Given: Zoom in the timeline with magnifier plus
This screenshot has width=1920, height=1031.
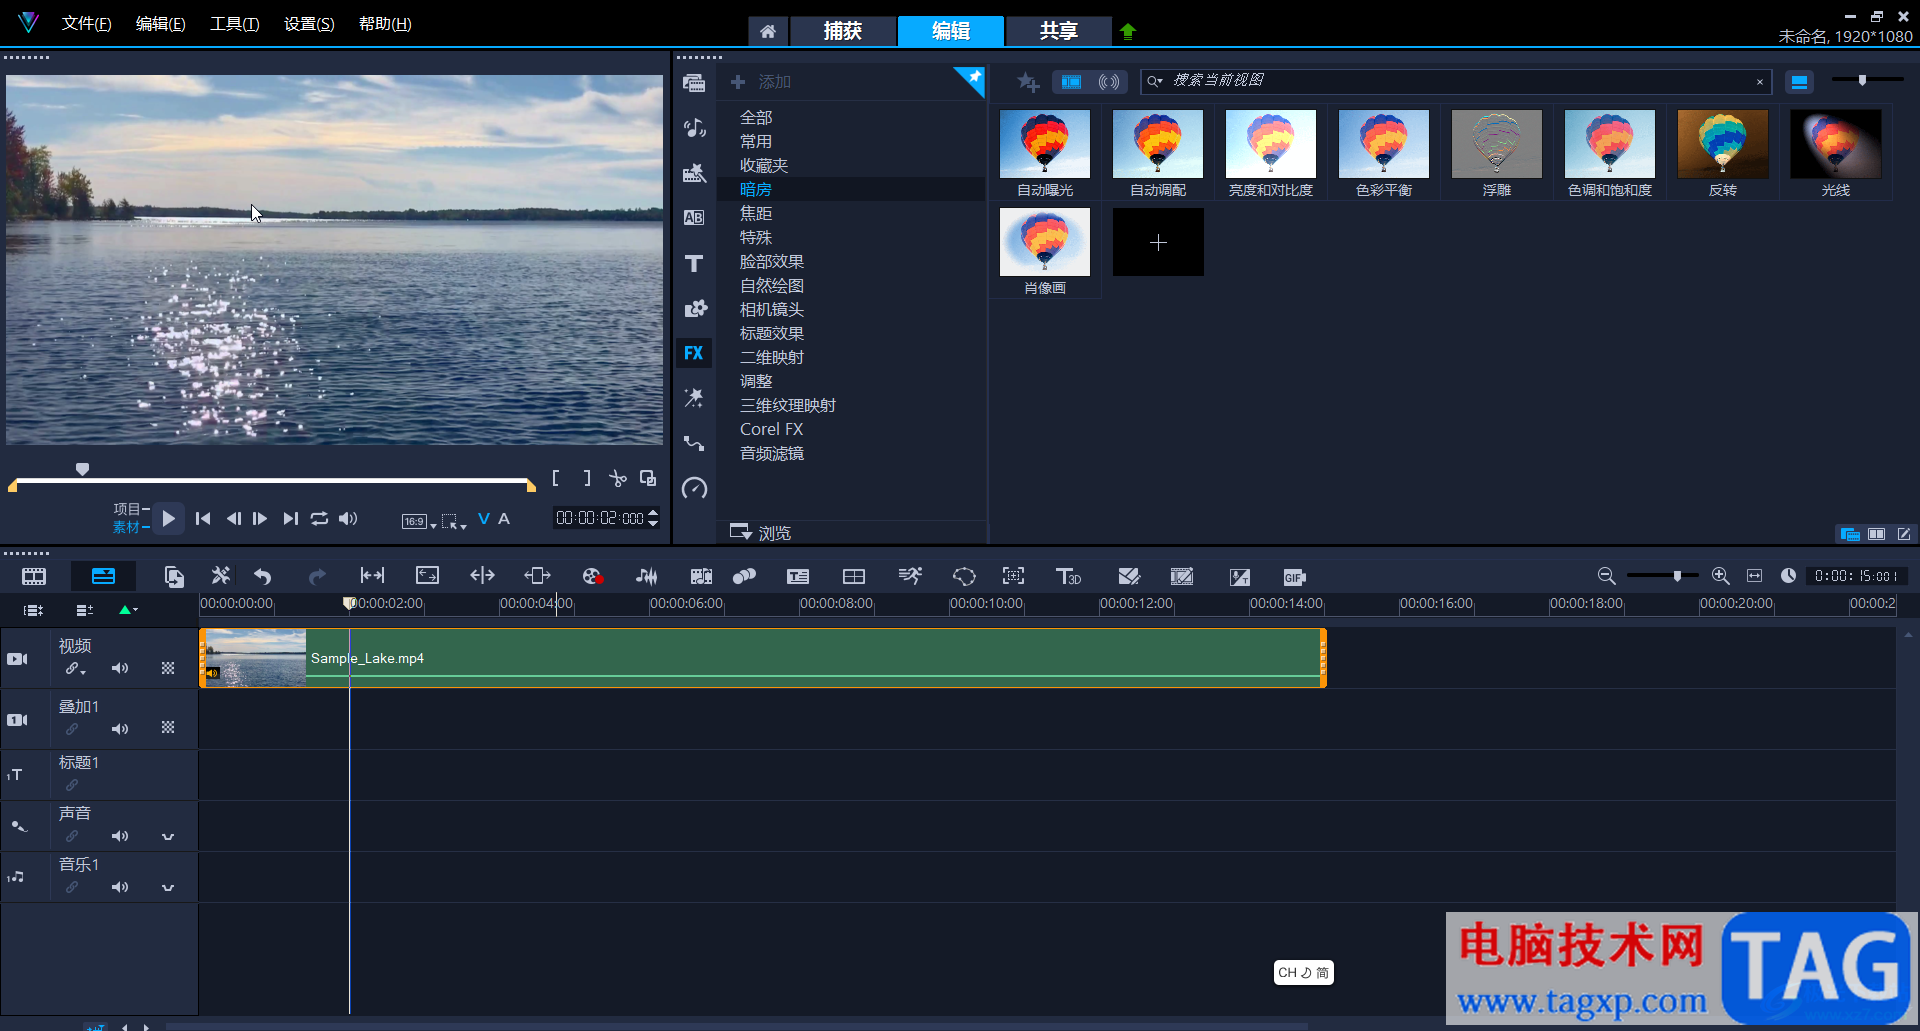Looking at the screenshot, I should 1720,576.
